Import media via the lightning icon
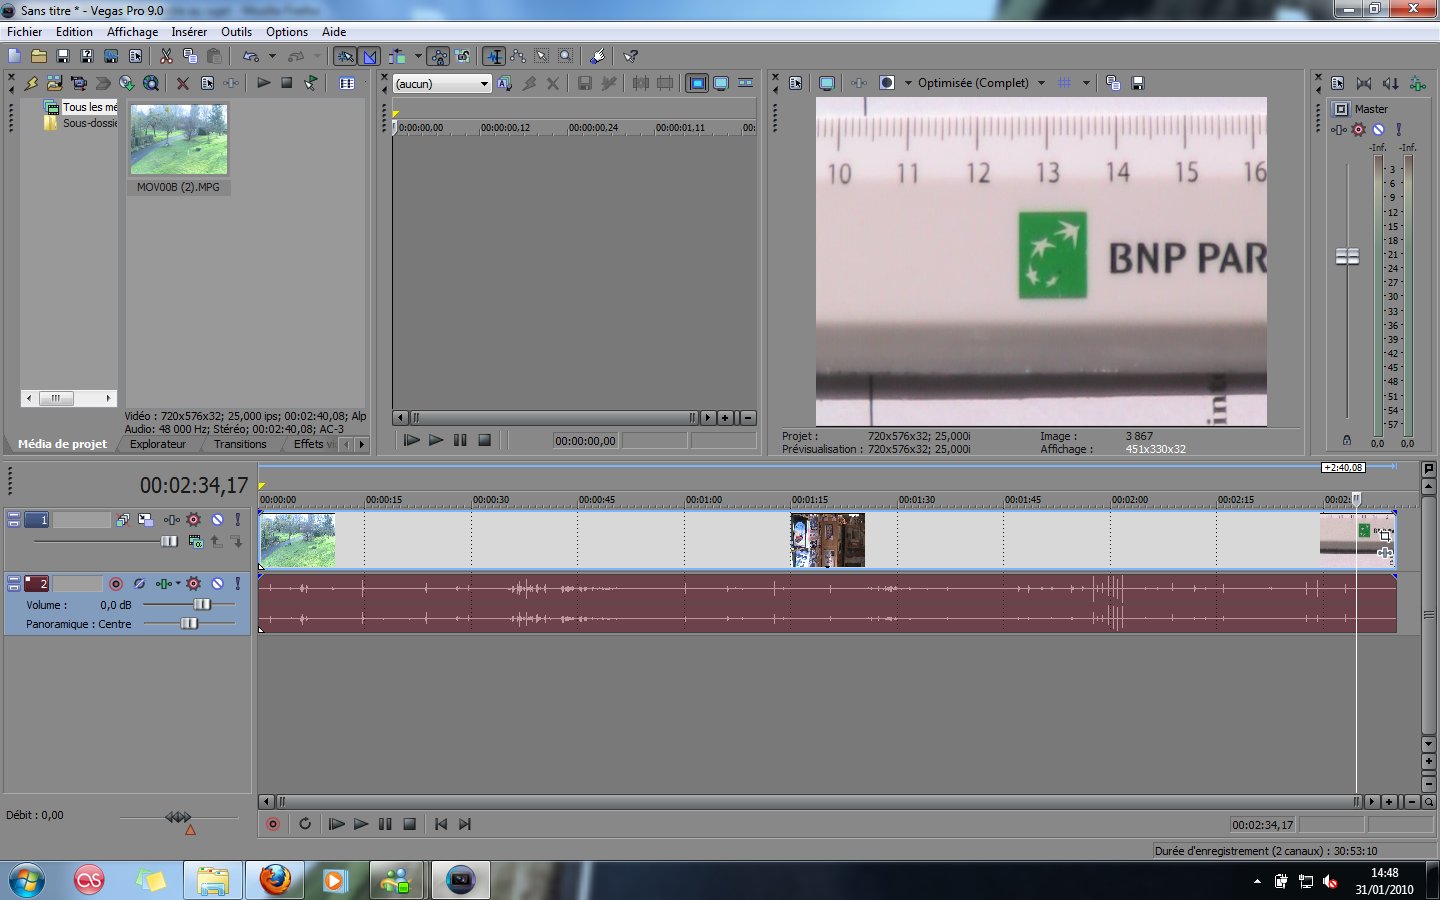The width and height of the screenshot is (1440, 900). pyautogui.click(x=31, y=83)
